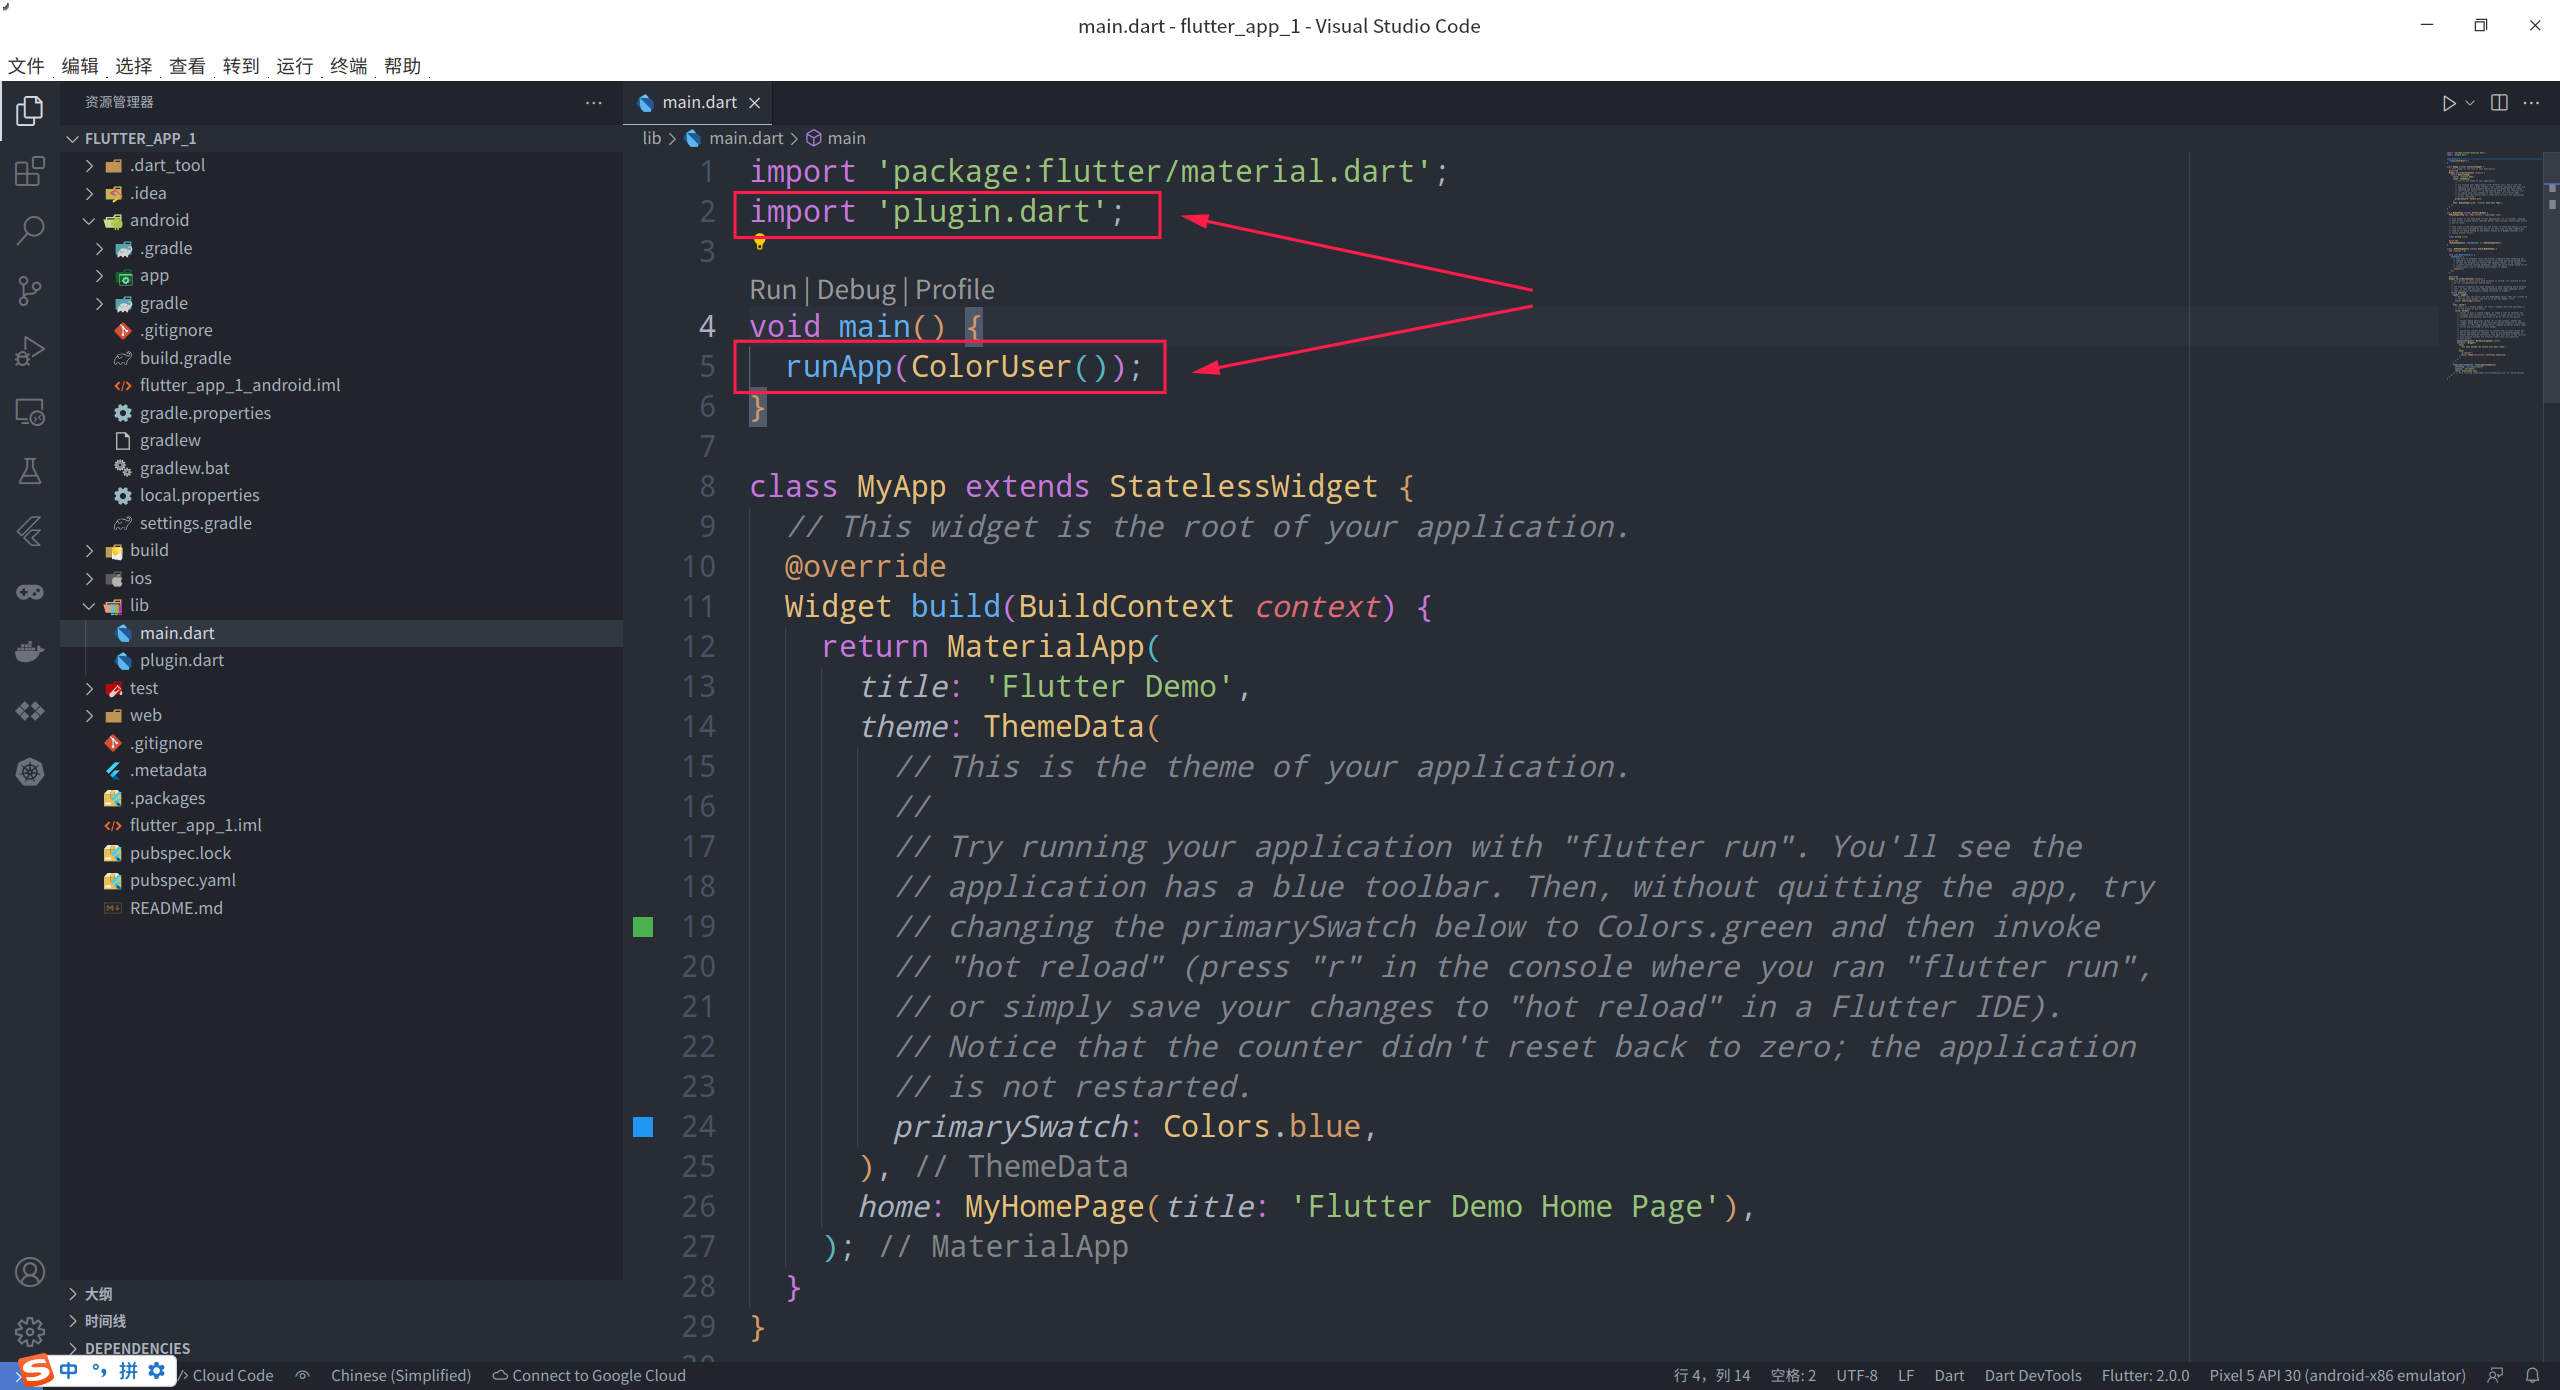The image size is (2560, 1390).
Task: Expand the .idea folder
Action: click(90, 193)
